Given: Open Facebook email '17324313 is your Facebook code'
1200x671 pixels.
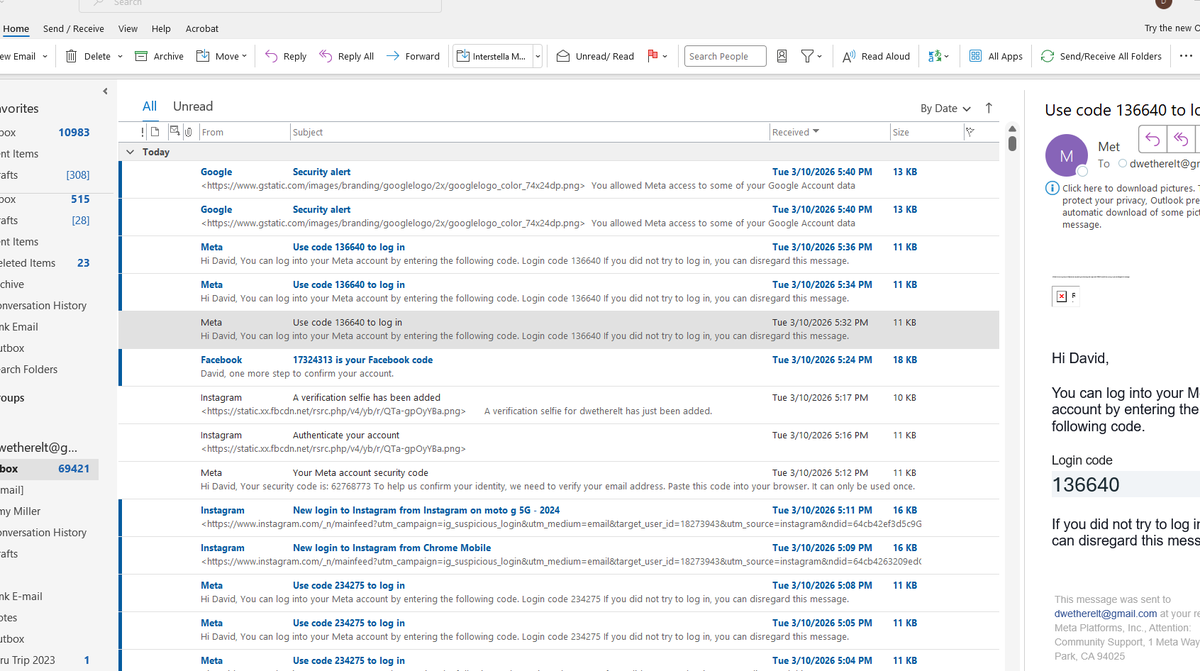Looking at the screenshot, I should click(558, 367).
